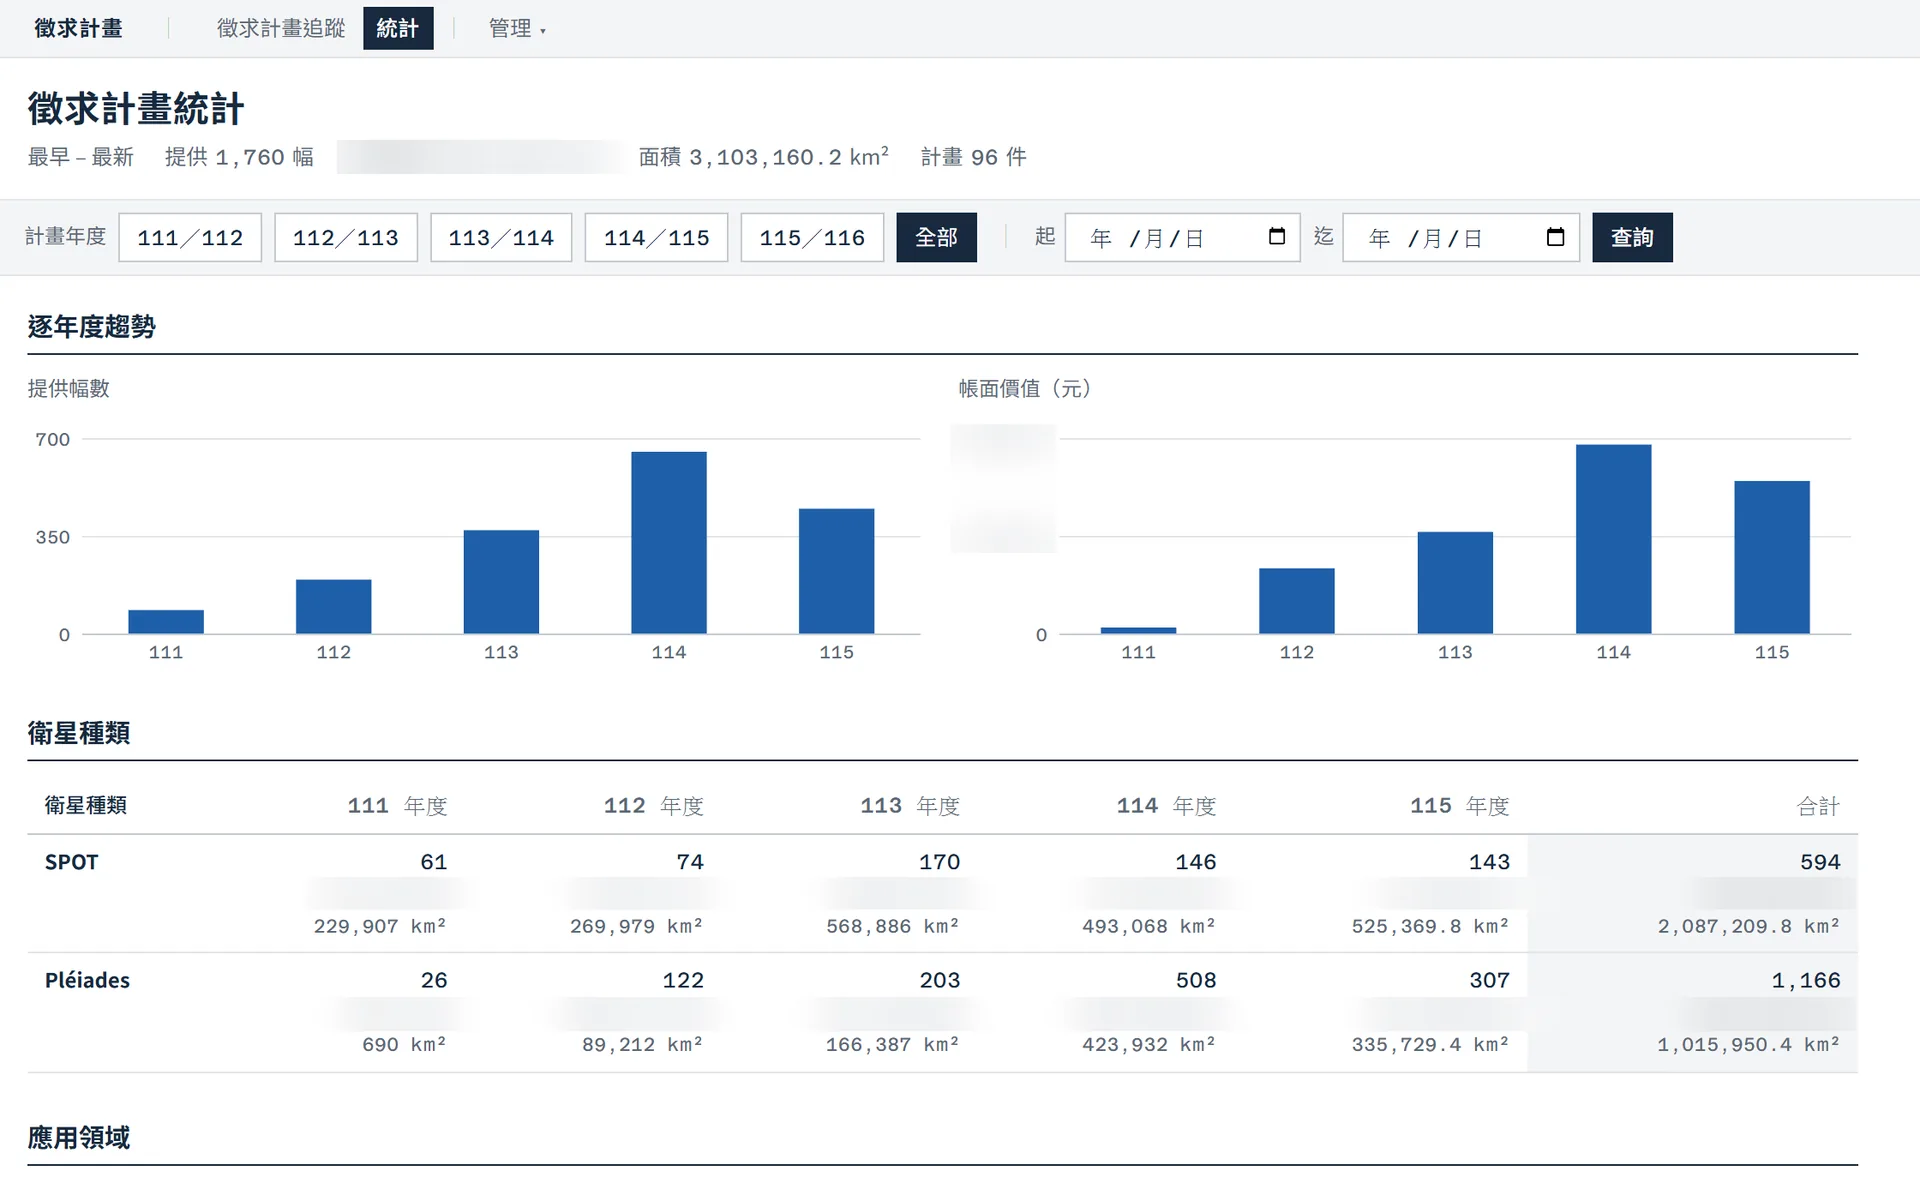Focus the 迄 end date input

1461,238
